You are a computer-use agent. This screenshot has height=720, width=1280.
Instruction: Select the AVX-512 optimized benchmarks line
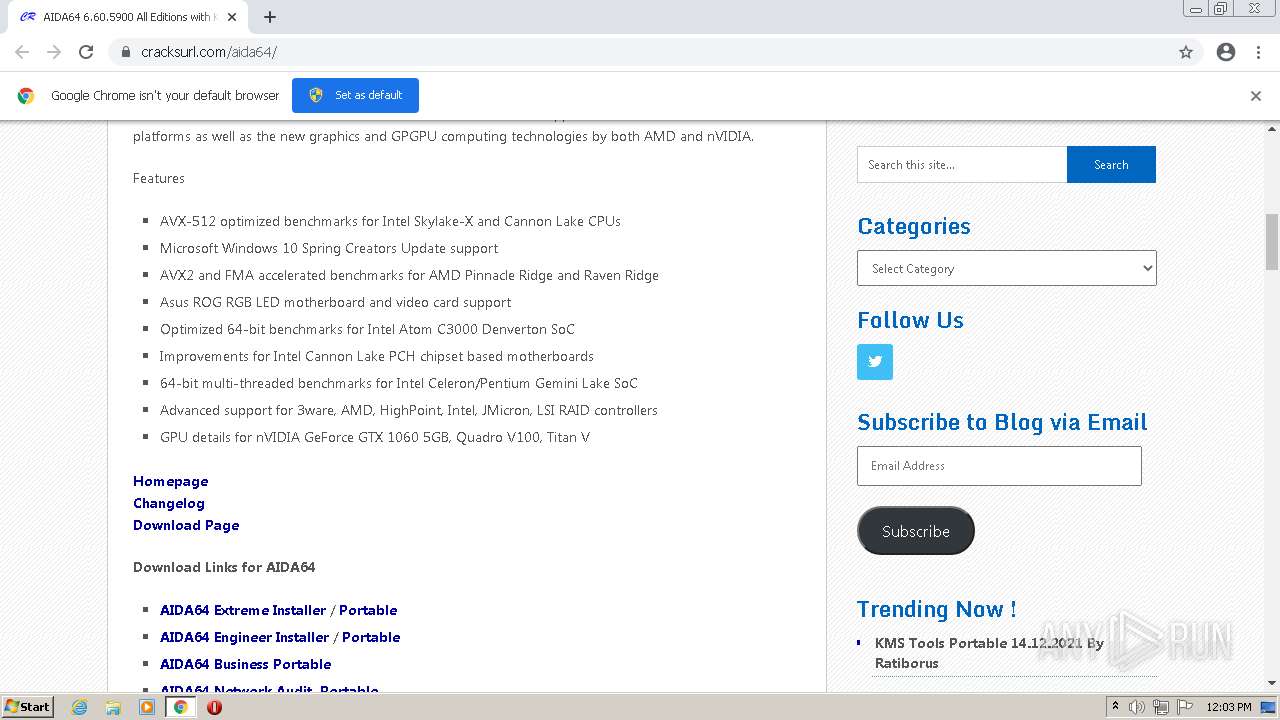(x=390, y=221)
